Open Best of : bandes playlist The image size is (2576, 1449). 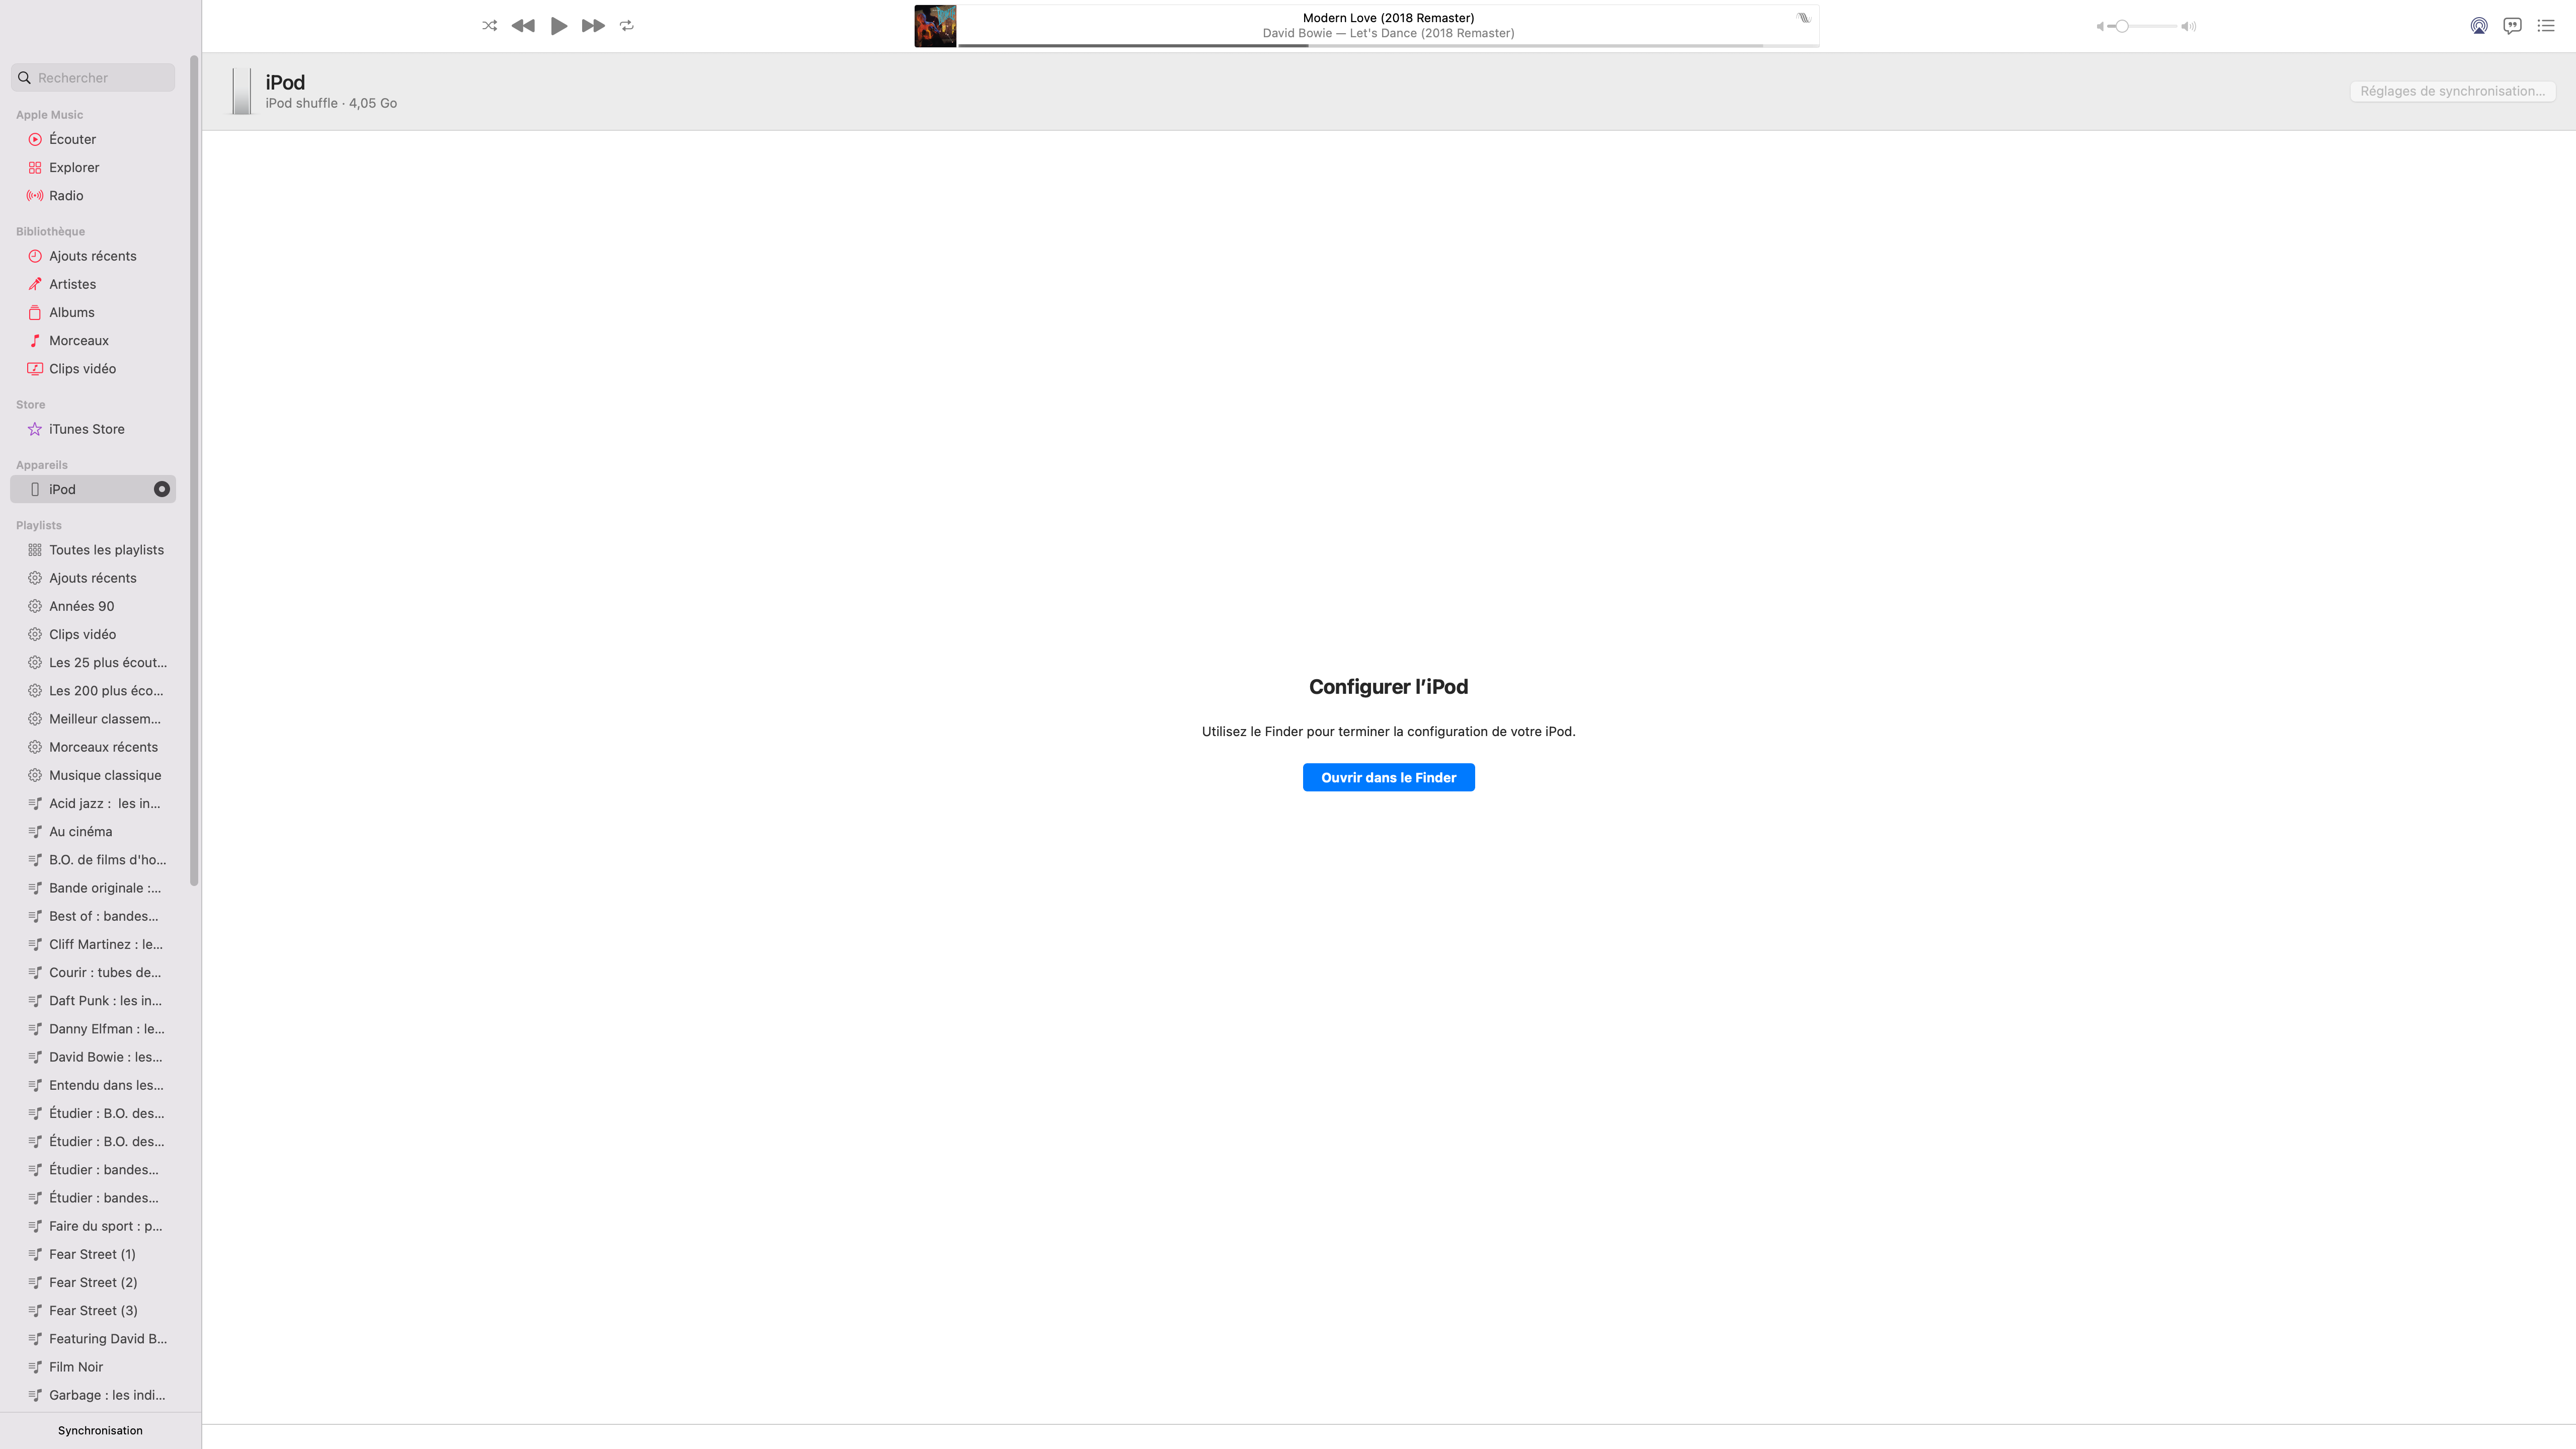[x=93, y=916]
